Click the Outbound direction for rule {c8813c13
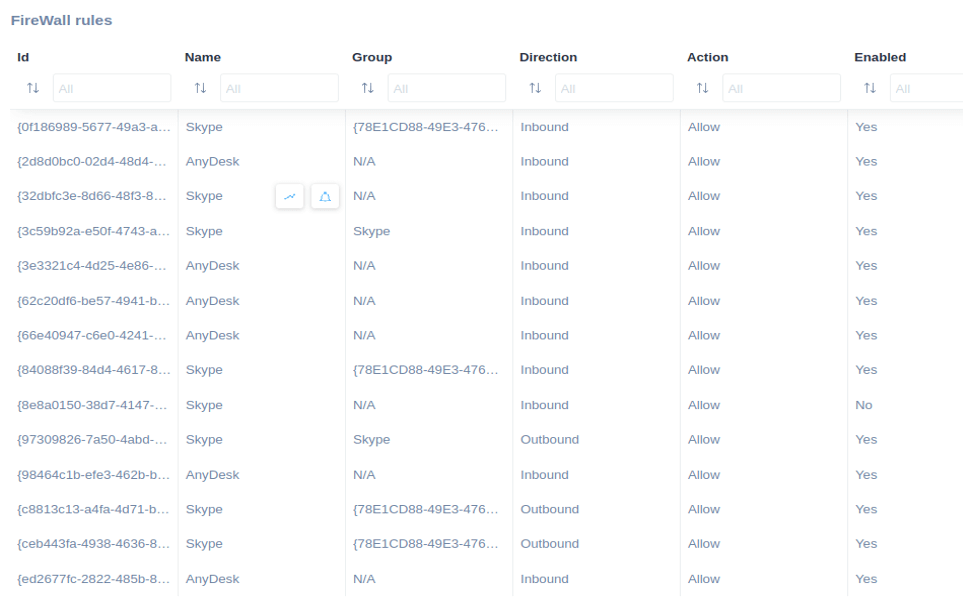The width and height of the screenshot is (964, 612). (550, 509)
